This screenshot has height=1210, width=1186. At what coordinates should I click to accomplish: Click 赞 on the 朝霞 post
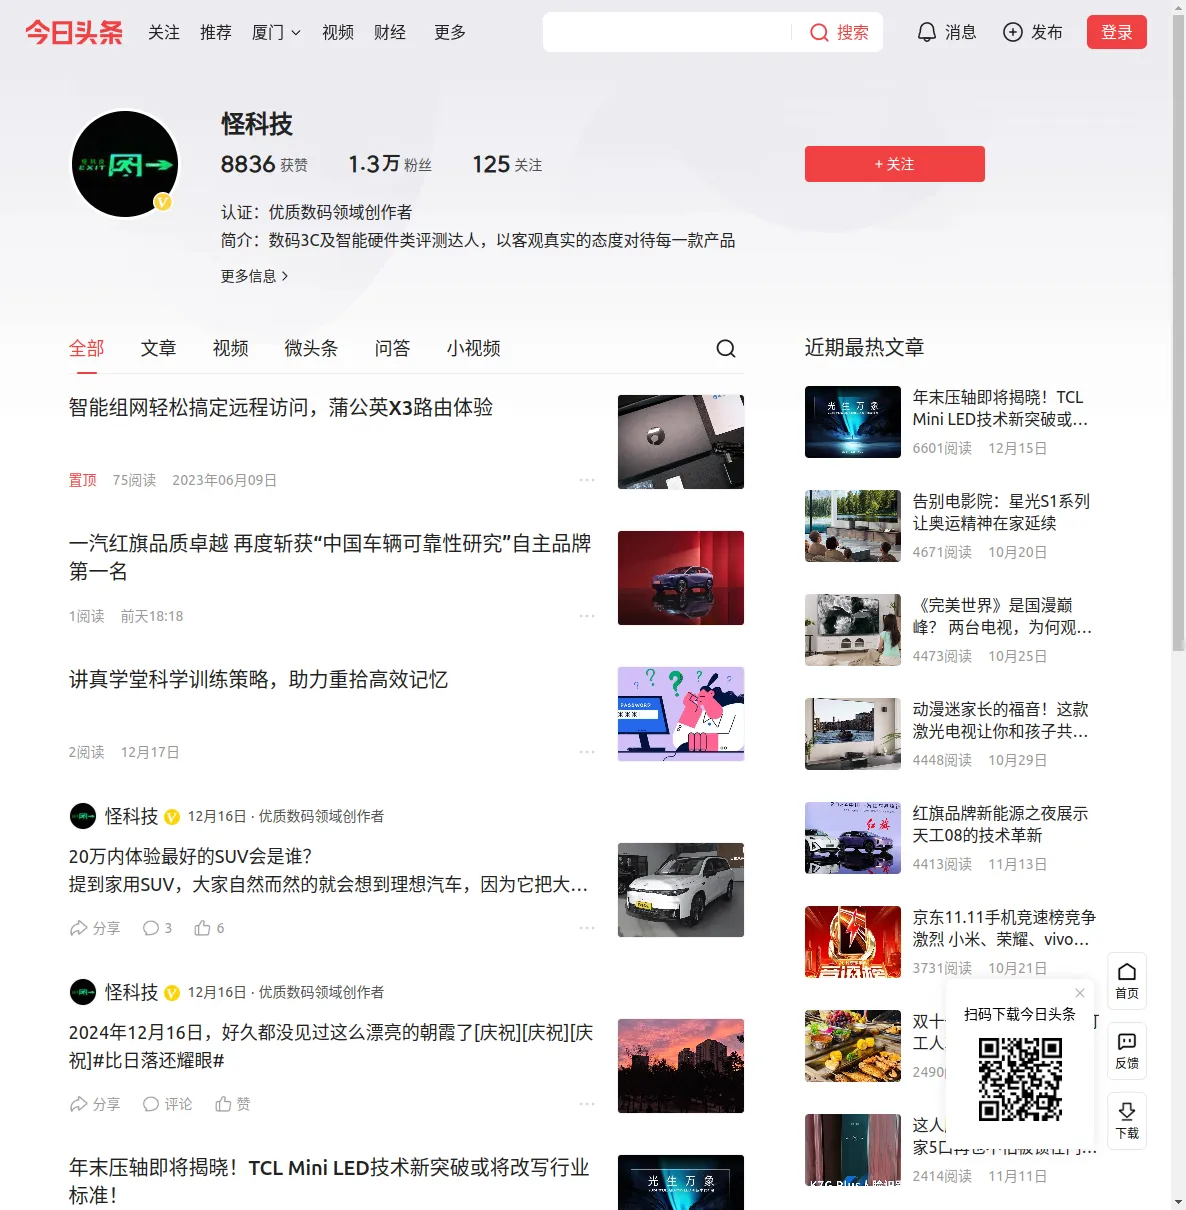pos(232,1104)
